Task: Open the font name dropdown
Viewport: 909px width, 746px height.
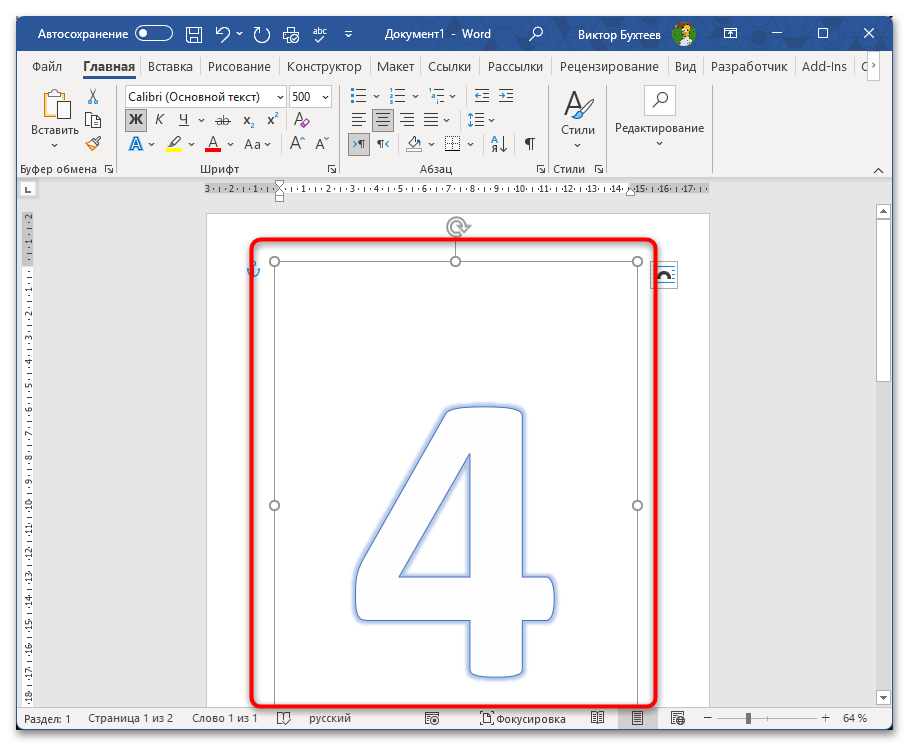Action: (279, 97)
